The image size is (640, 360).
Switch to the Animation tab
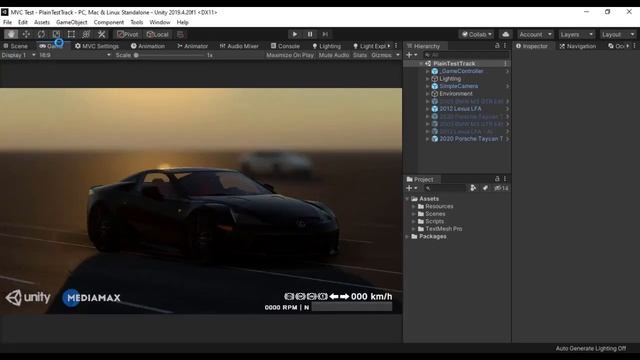click(x=148, y=46)
